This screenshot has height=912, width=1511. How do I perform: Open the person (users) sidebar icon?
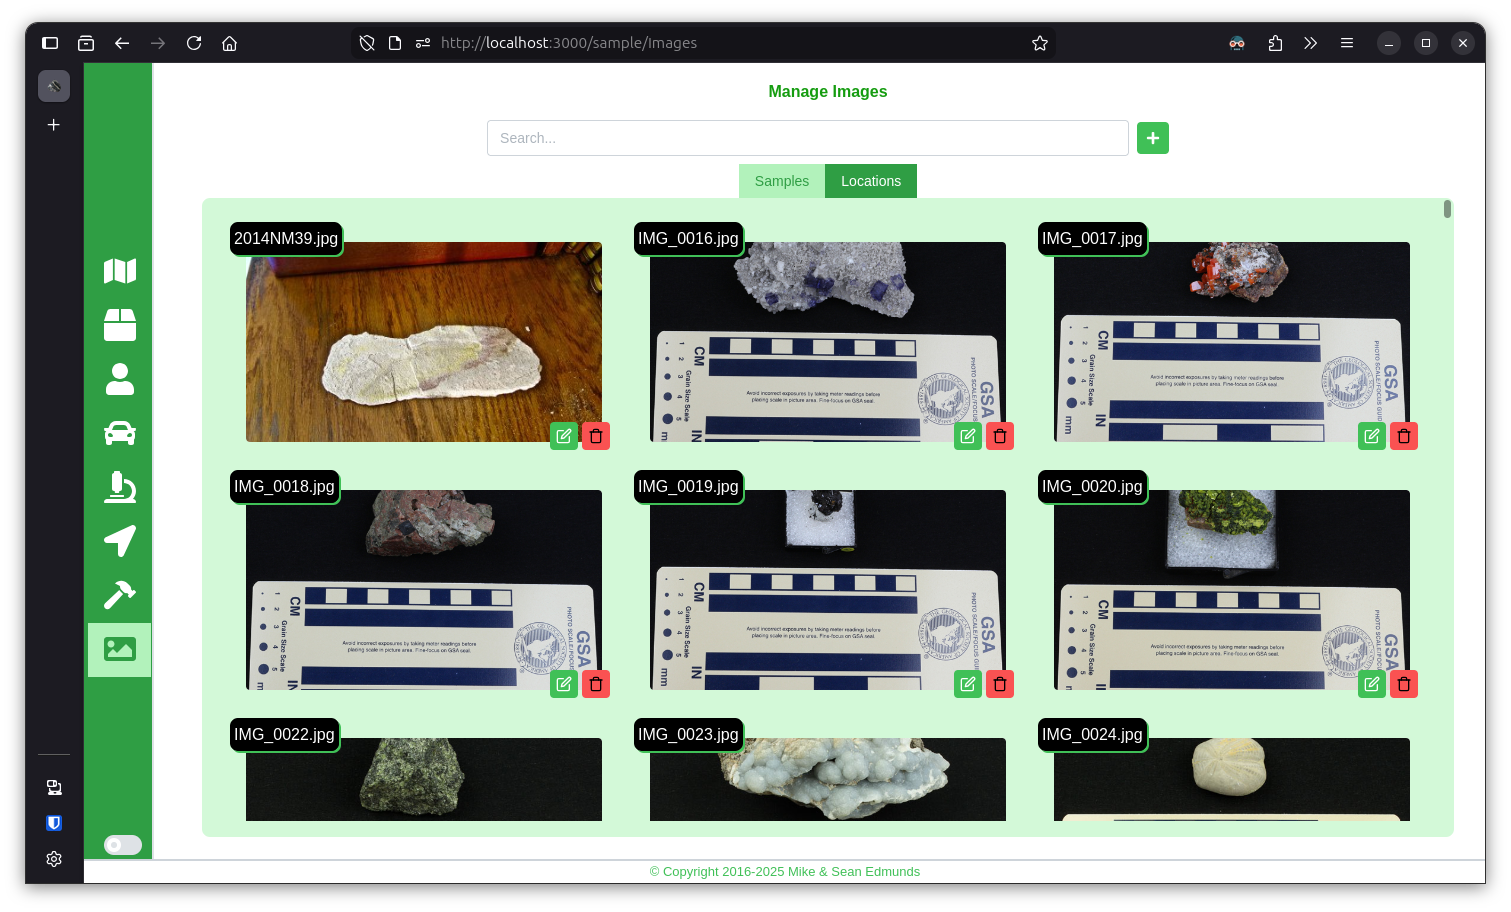[x=119, y=379]
